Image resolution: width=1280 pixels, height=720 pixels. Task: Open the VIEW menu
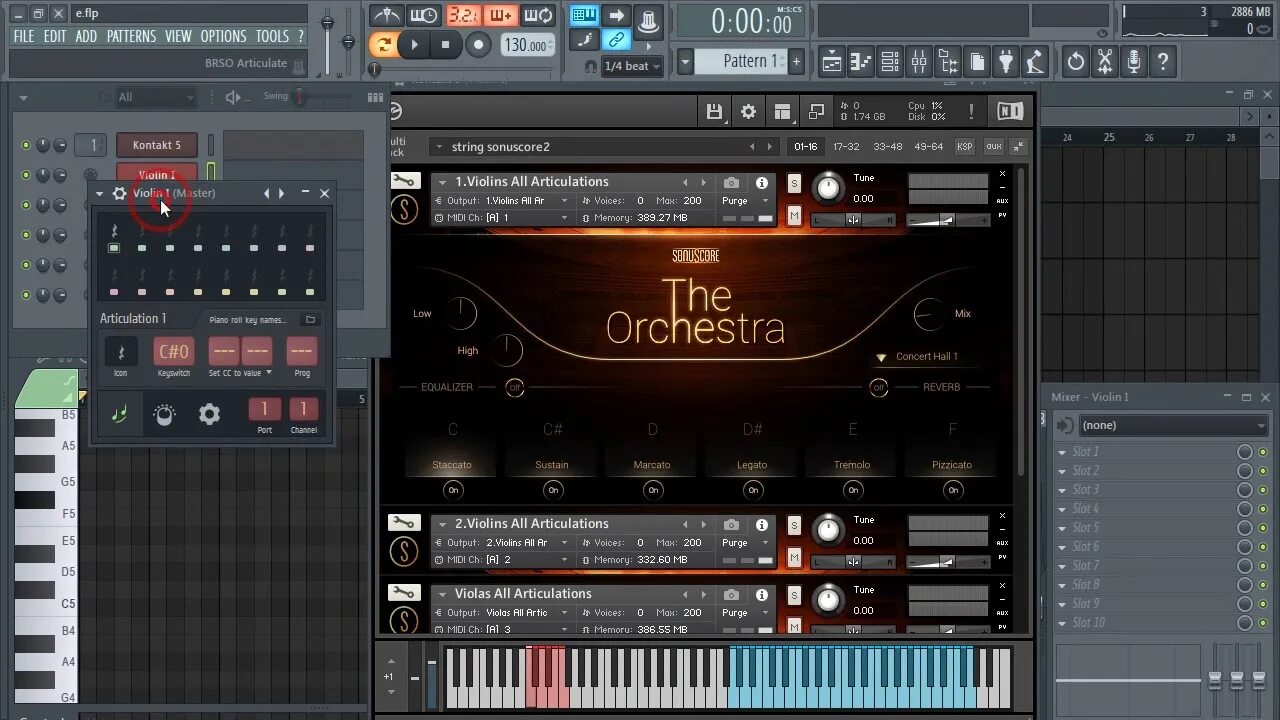point(178,36)
